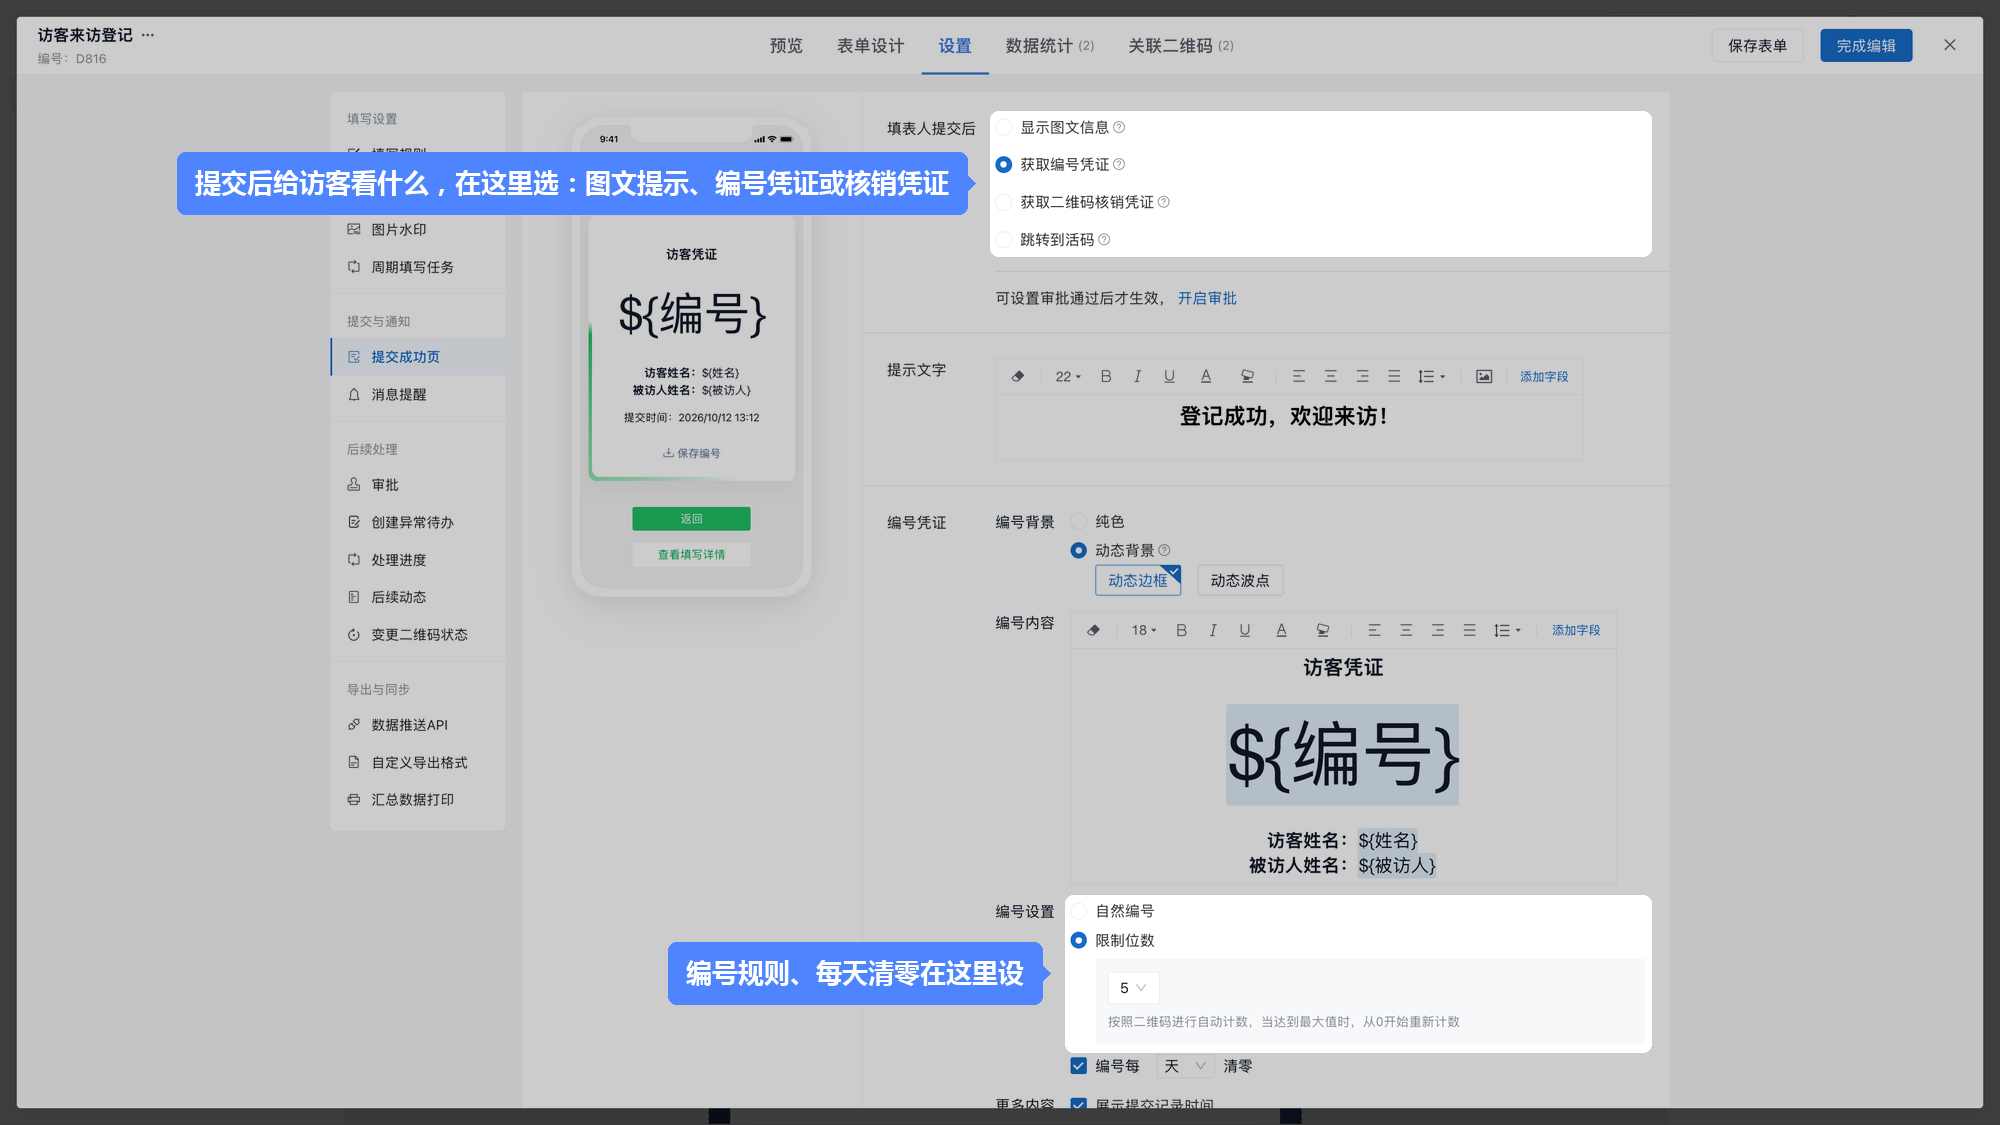Open highlight color in 编号内容 toolbar

click(x=1323, y=630)
